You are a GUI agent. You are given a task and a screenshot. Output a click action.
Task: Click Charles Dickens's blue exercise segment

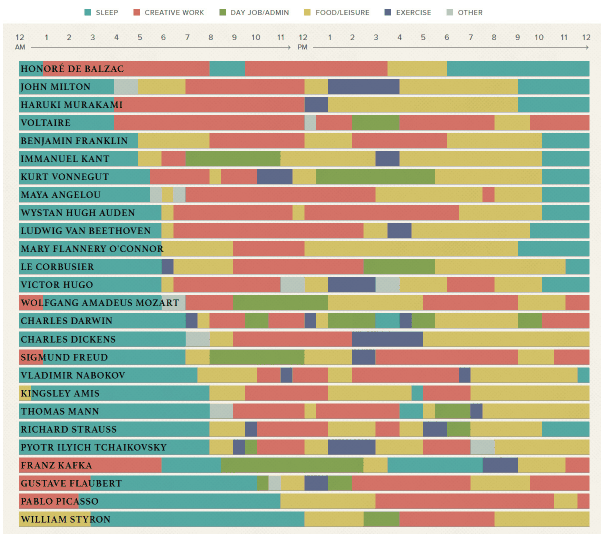click(387, 339)
